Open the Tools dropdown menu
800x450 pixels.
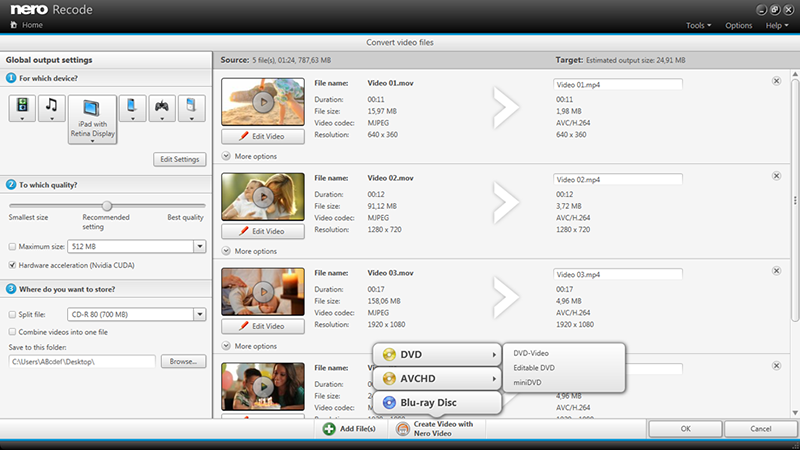pyautogui.click(x=698, y=25)
